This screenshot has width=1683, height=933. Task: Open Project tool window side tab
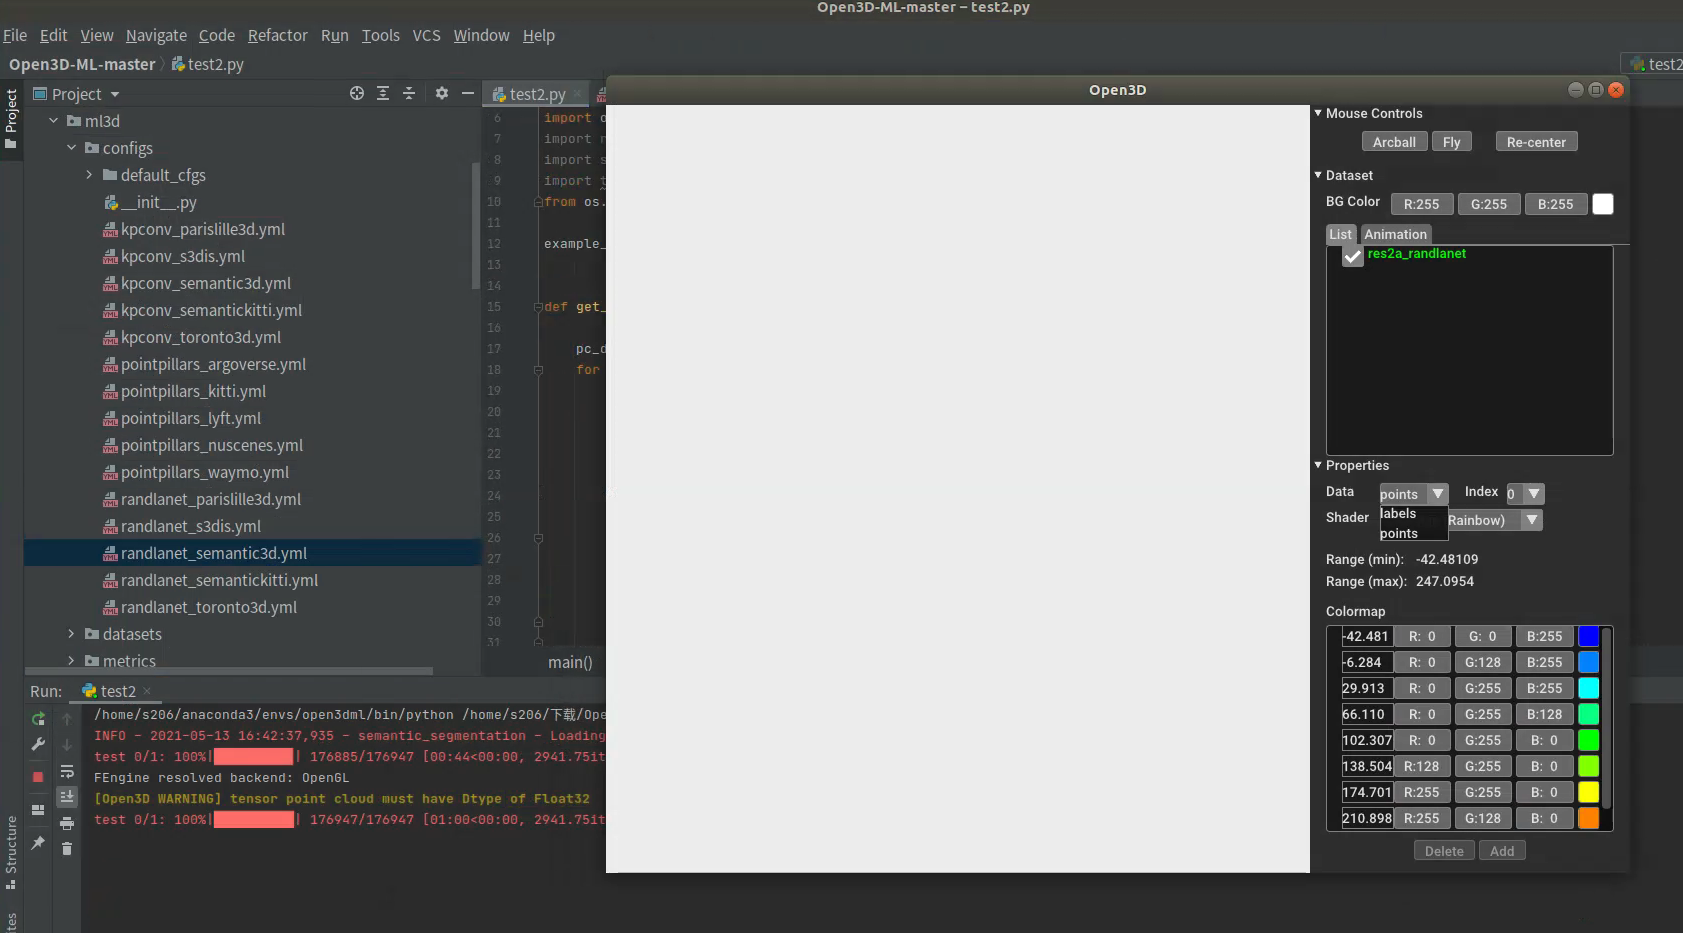click(11, 118)
